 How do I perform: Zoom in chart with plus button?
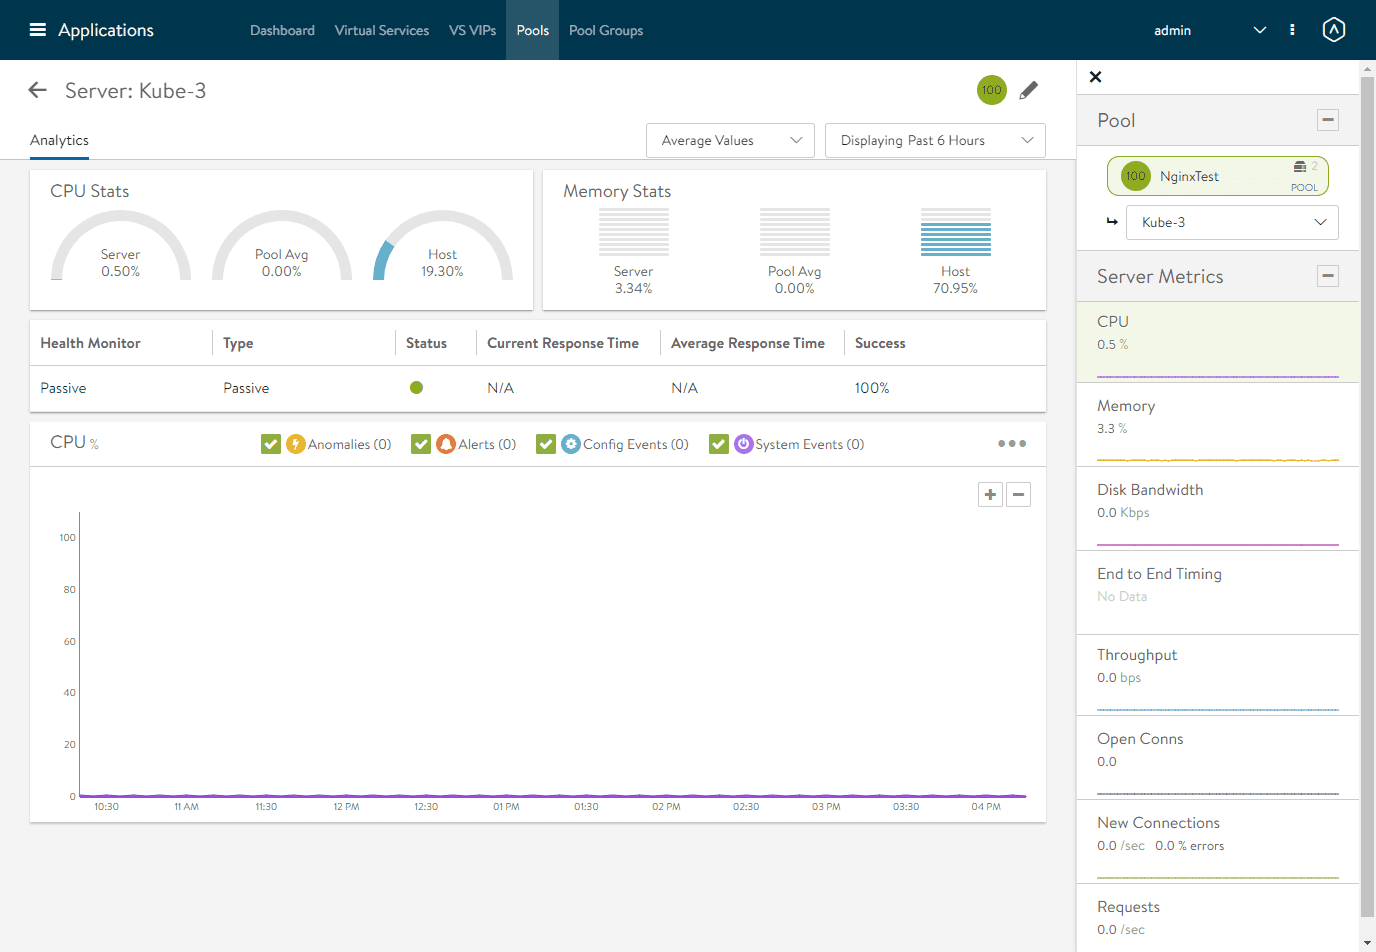(990, 495)
